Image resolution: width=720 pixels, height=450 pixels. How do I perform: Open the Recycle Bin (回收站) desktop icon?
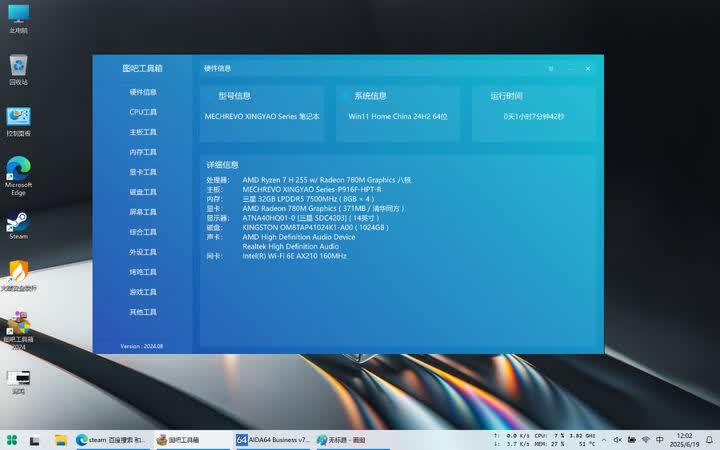[18, 70]
